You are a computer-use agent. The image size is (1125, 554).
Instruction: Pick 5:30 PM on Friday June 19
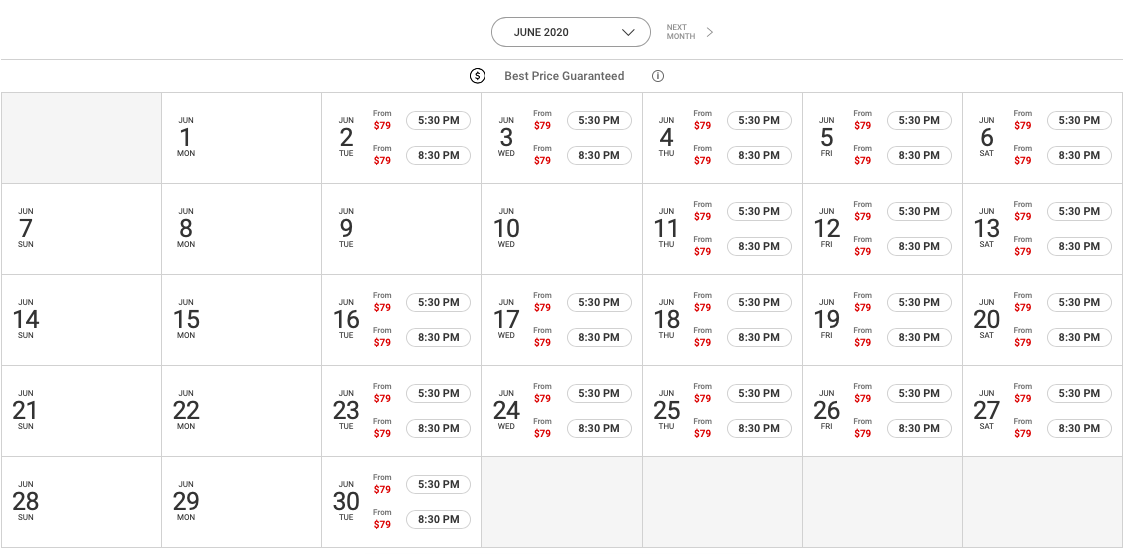point(919,303)
